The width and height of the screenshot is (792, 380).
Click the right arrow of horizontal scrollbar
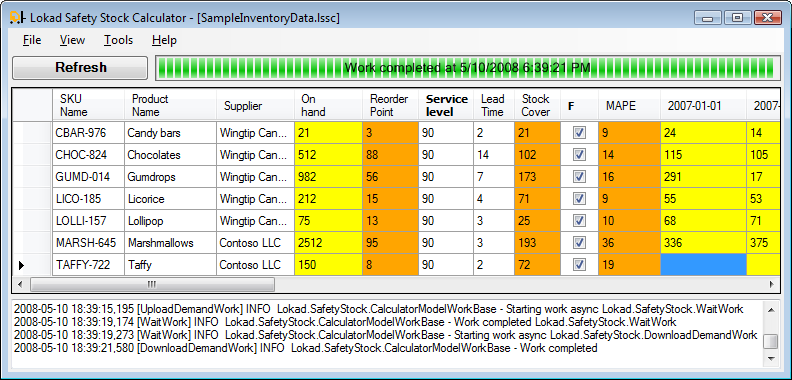(772, 284)
